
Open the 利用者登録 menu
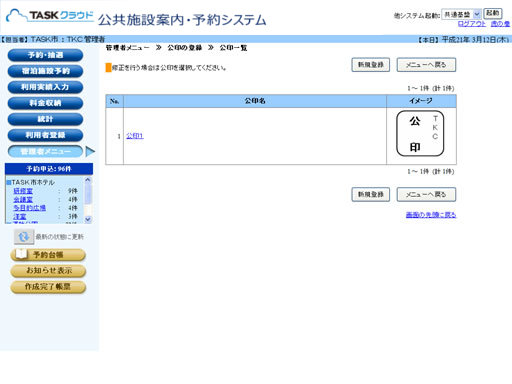coord(45,135)
